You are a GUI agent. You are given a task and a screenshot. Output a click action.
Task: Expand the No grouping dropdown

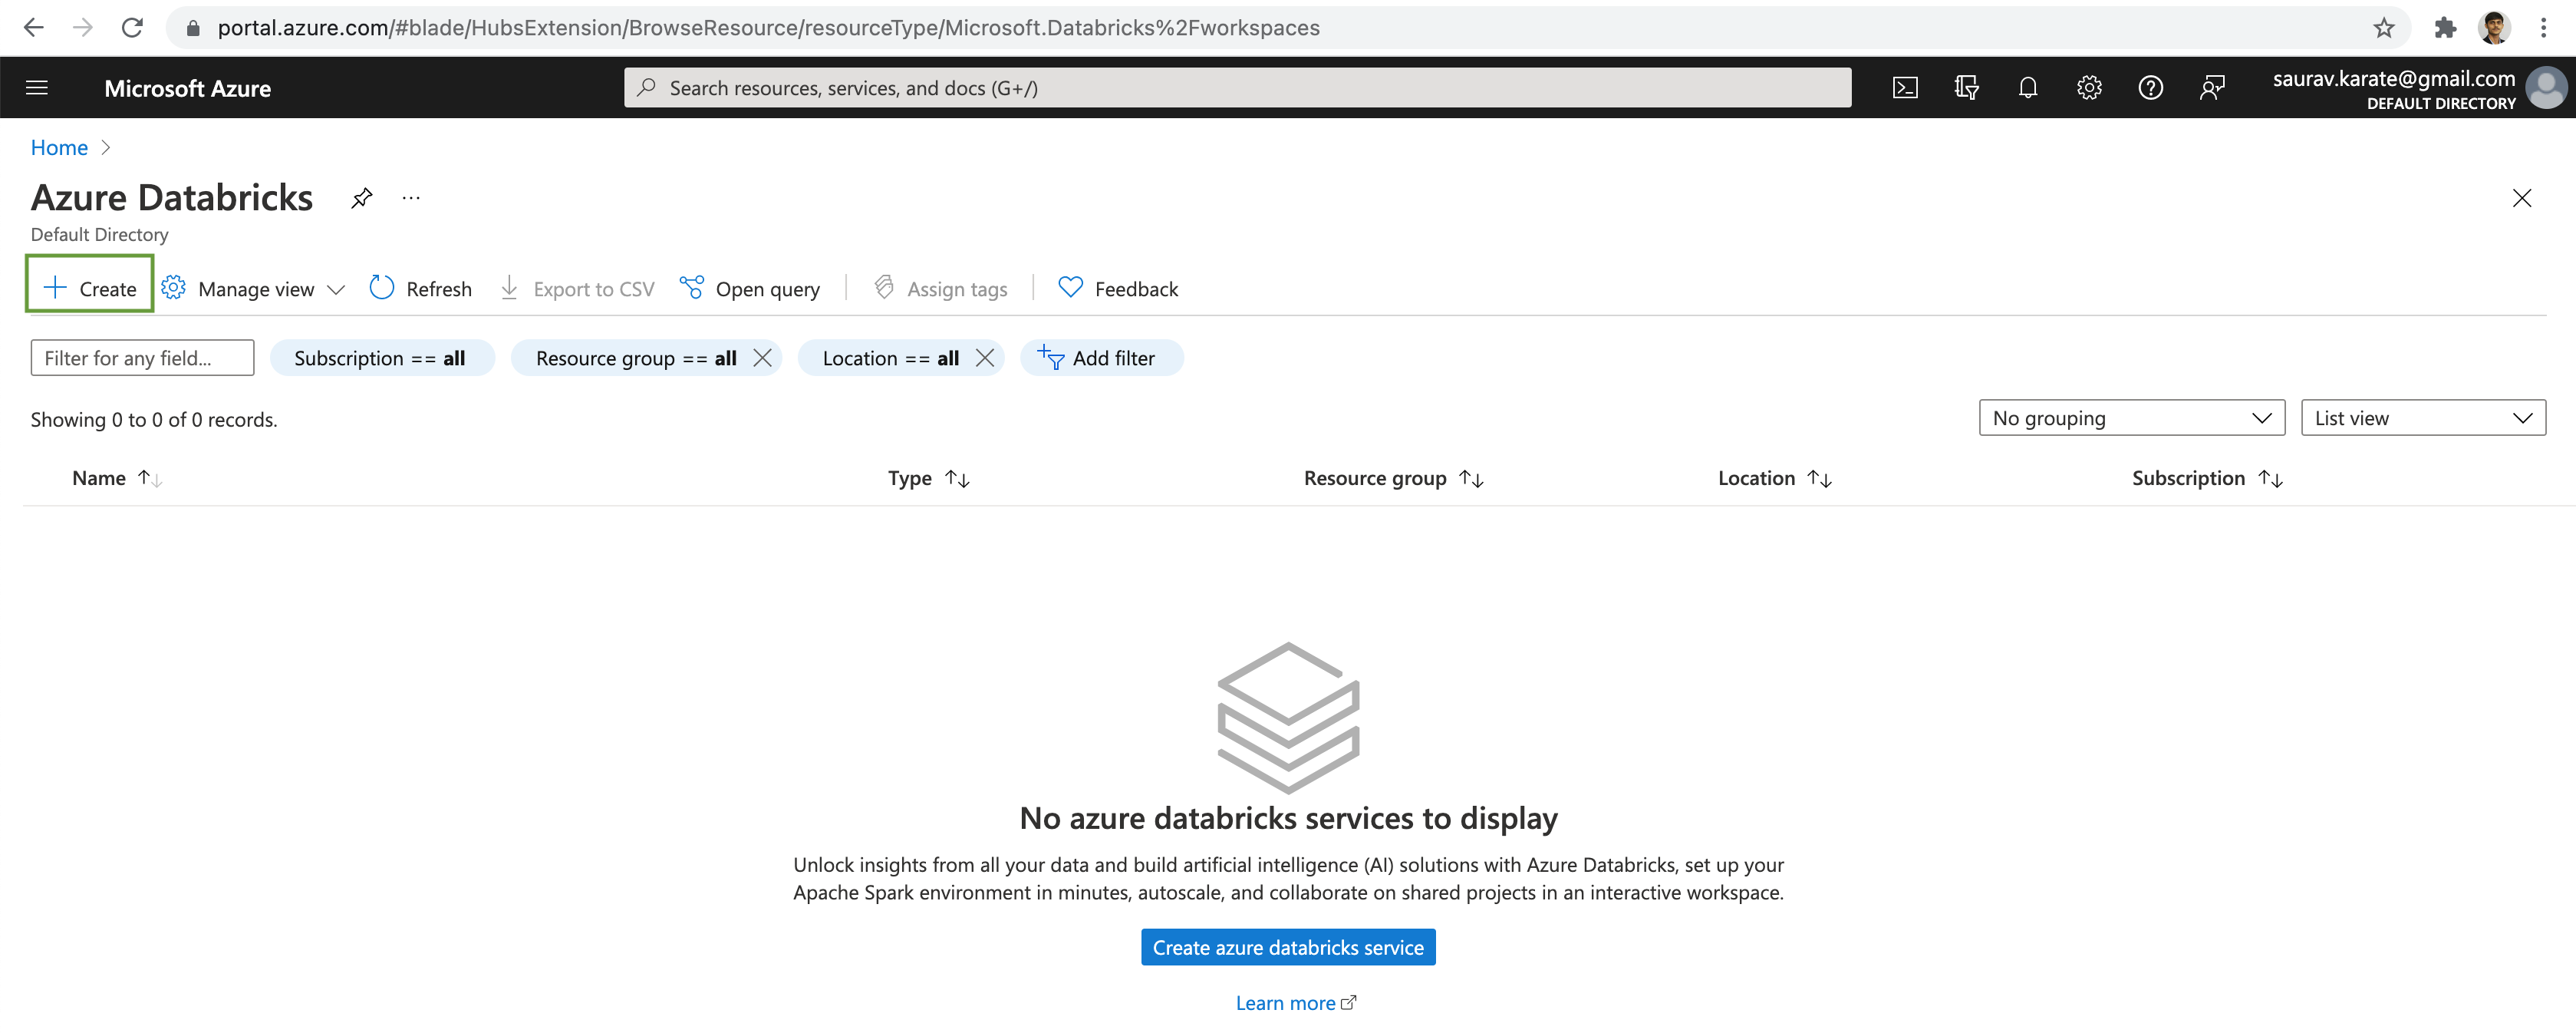2131,418
